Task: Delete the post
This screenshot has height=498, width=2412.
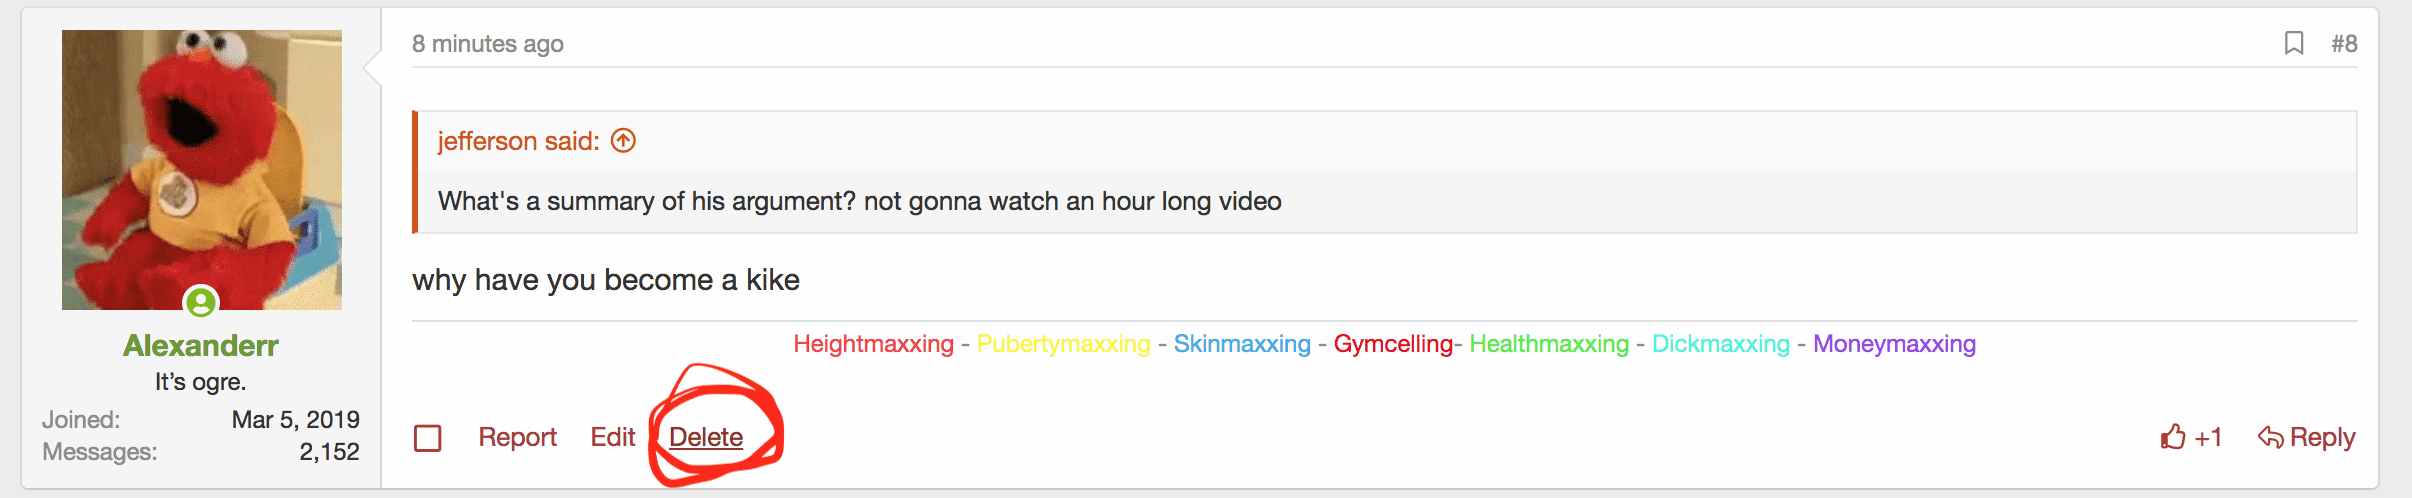Action: 706,437
